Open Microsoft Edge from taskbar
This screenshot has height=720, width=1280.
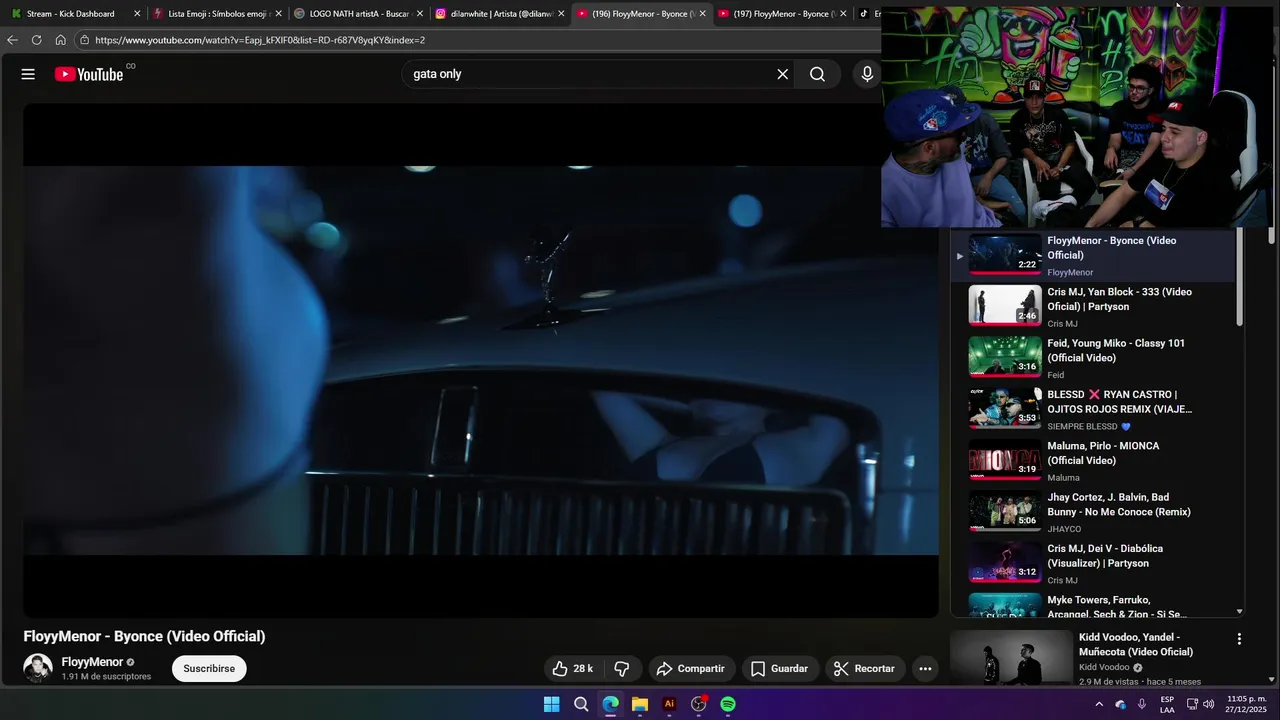pyautogui.click(x=610, y=704)
